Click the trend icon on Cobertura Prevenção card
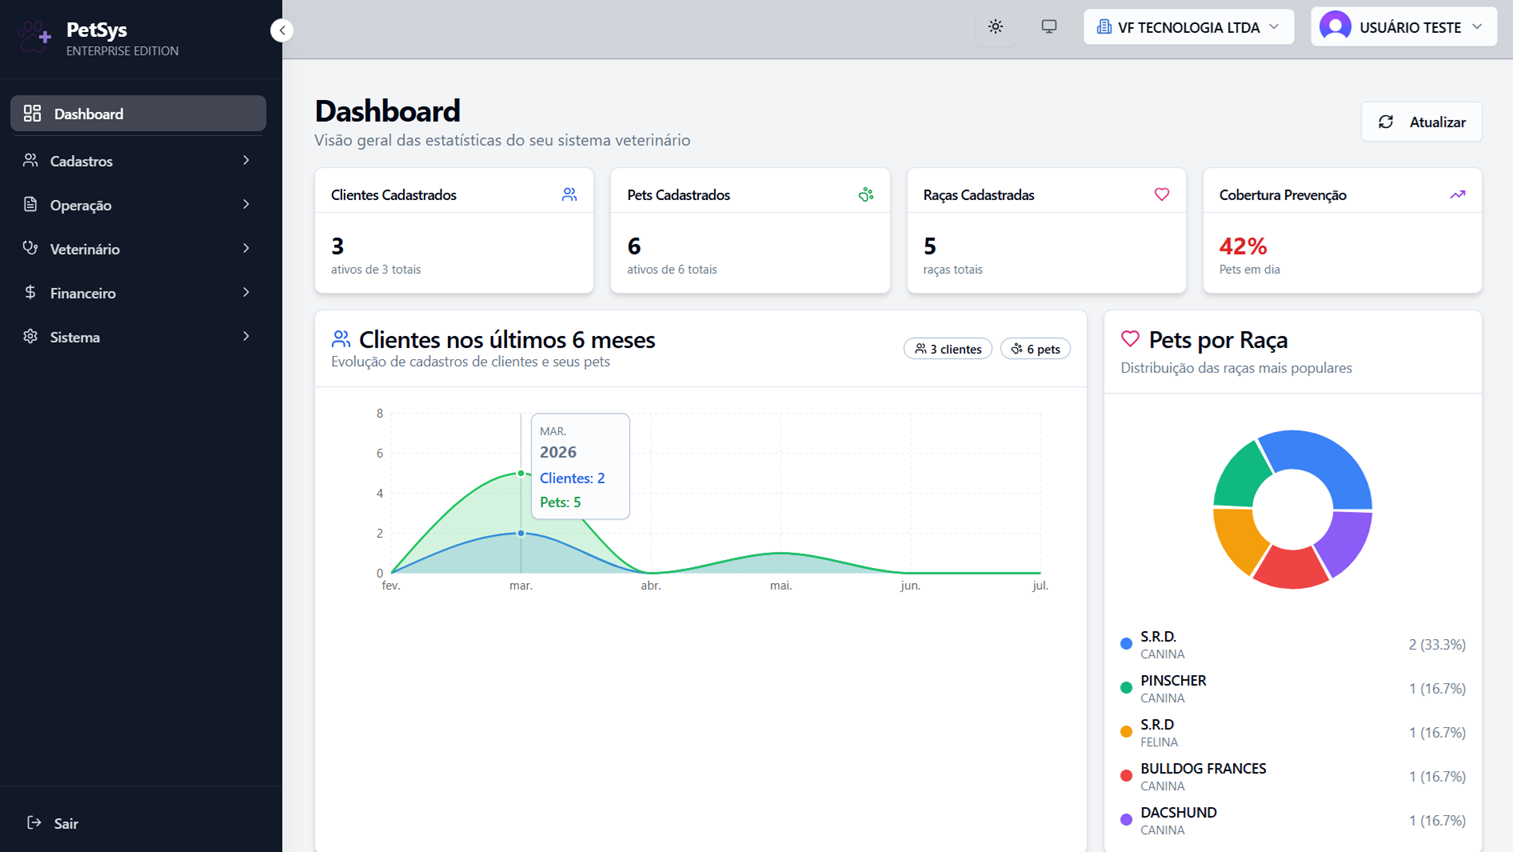Screen dimensions: 1513x852 [x=1458, y=195]
